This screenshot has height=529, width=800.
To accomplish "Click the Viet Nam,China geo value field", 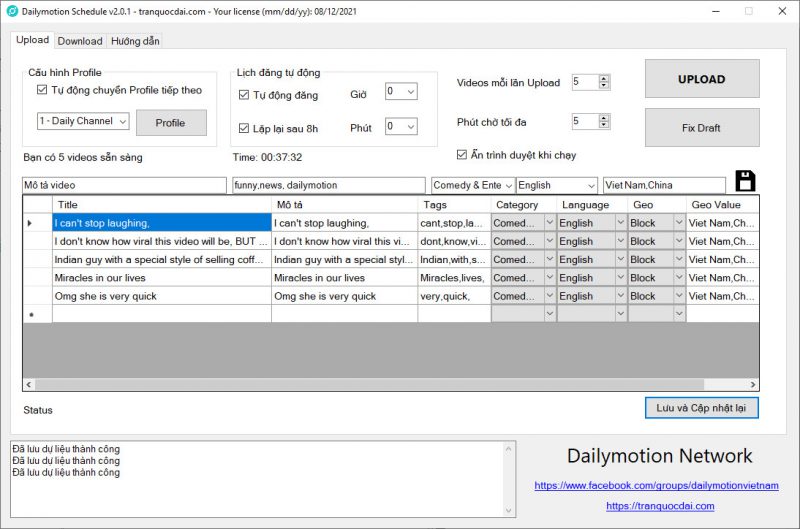I will click(x=664, y=185).
